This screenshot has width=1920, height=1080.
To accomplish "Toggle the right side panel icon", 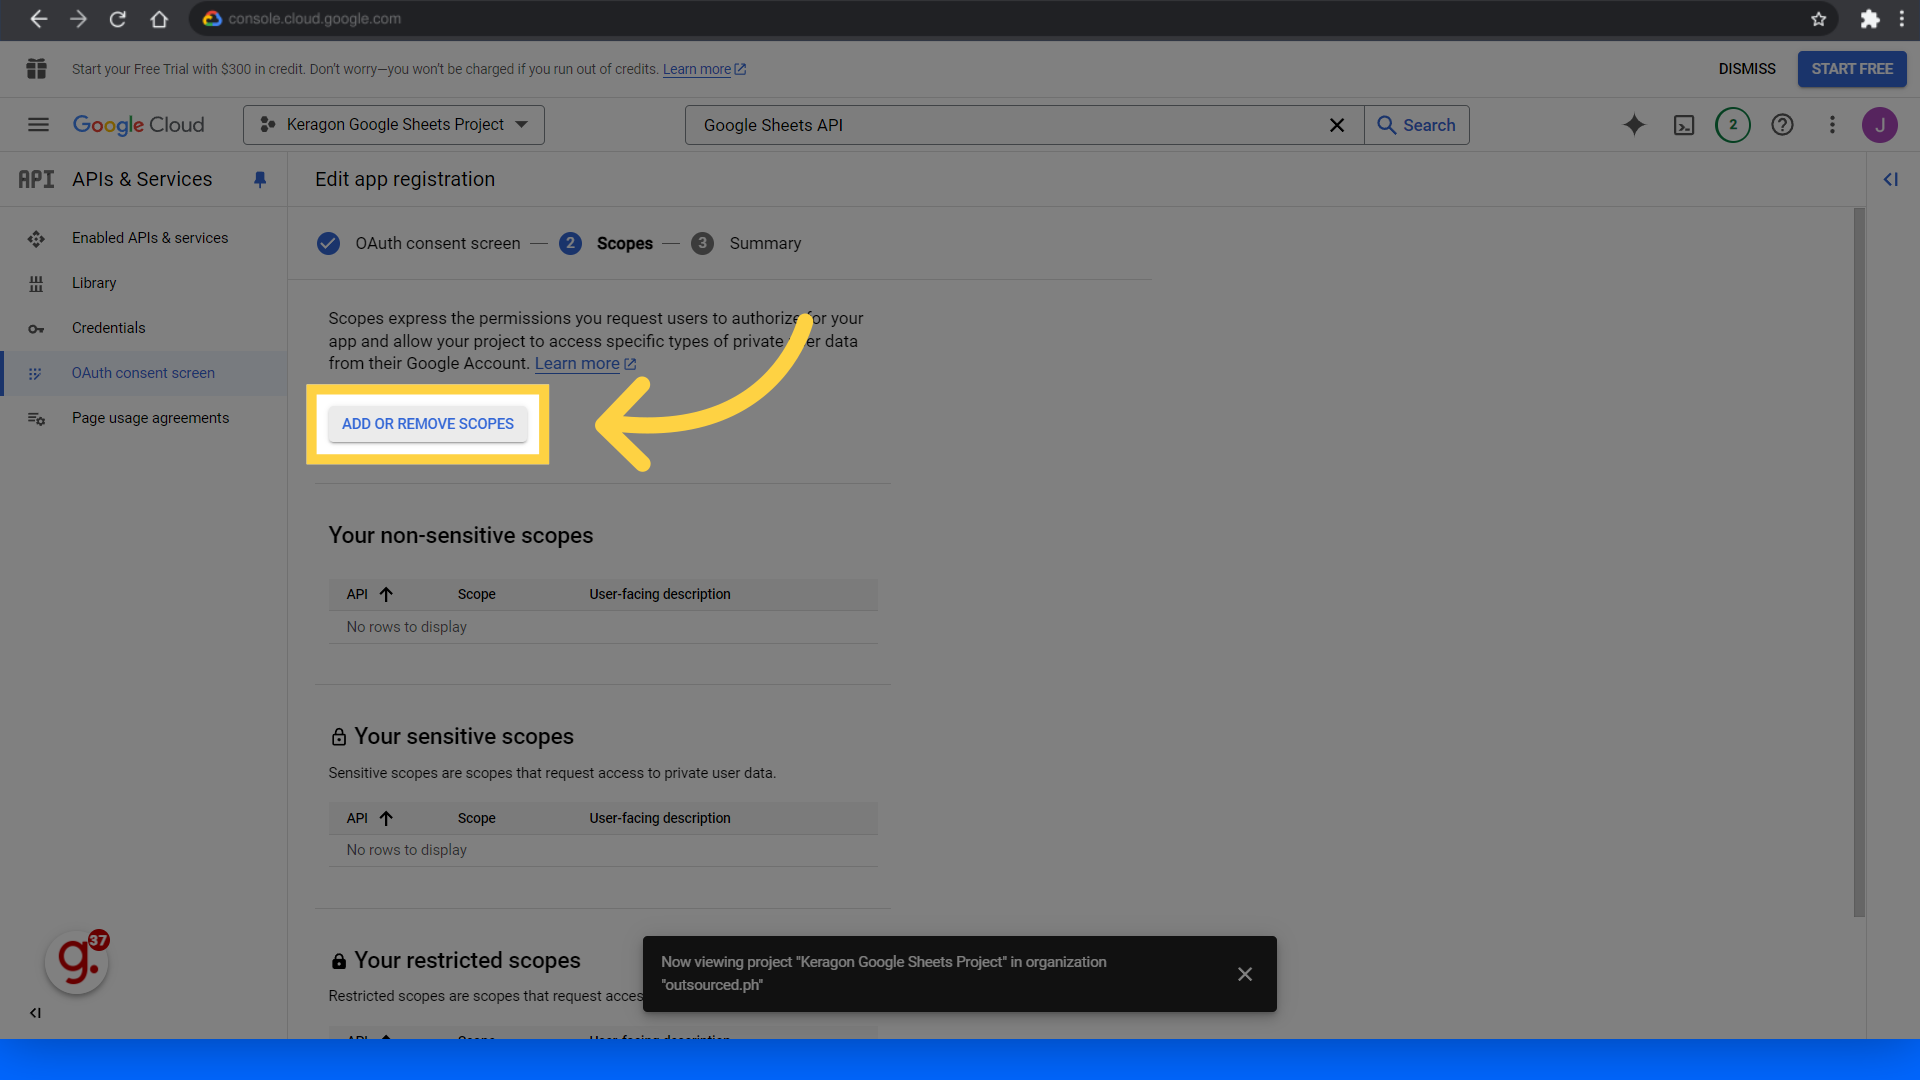I will pyautogui.click(x=1891, y=180).
